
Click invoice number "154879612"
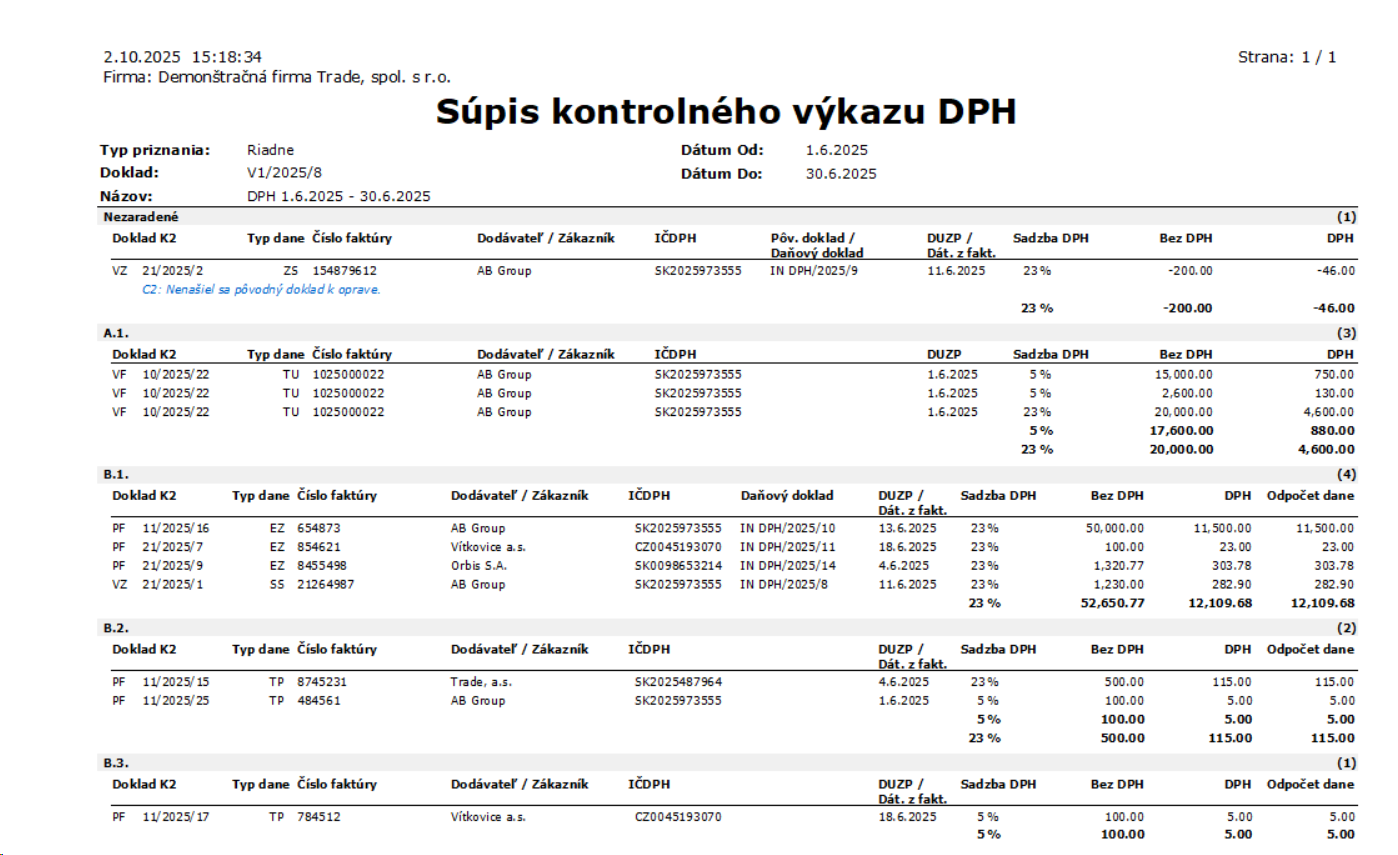pos(345,270)
